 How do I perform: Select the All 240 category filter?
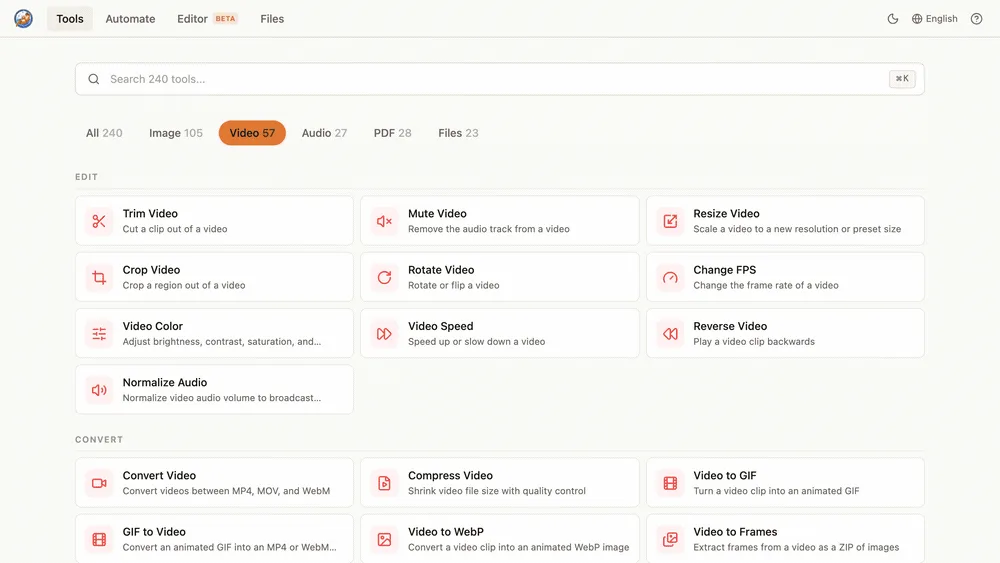point(104,133)
